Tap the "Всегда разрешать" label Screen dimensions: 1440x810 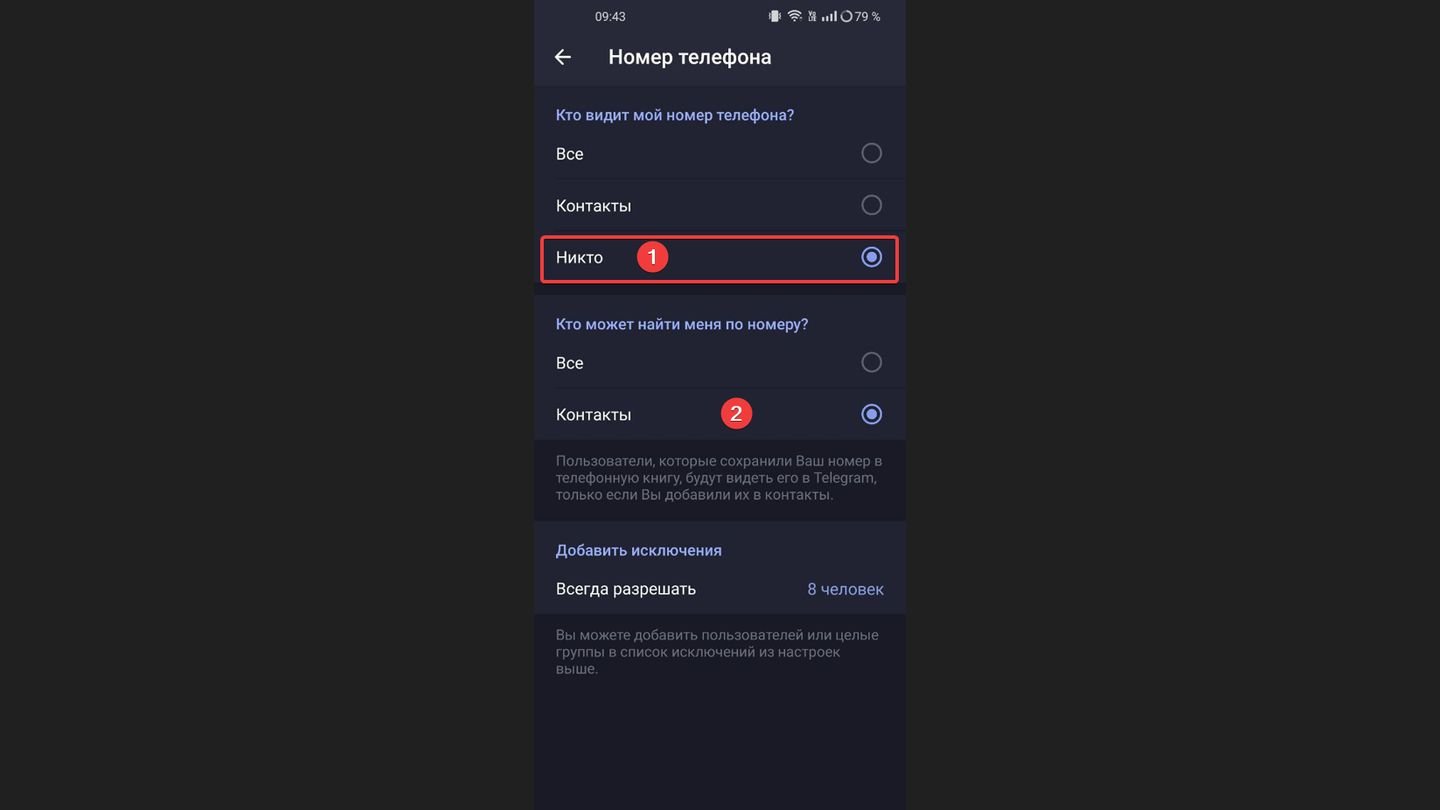pyautogui.click(x=626, y=589)
